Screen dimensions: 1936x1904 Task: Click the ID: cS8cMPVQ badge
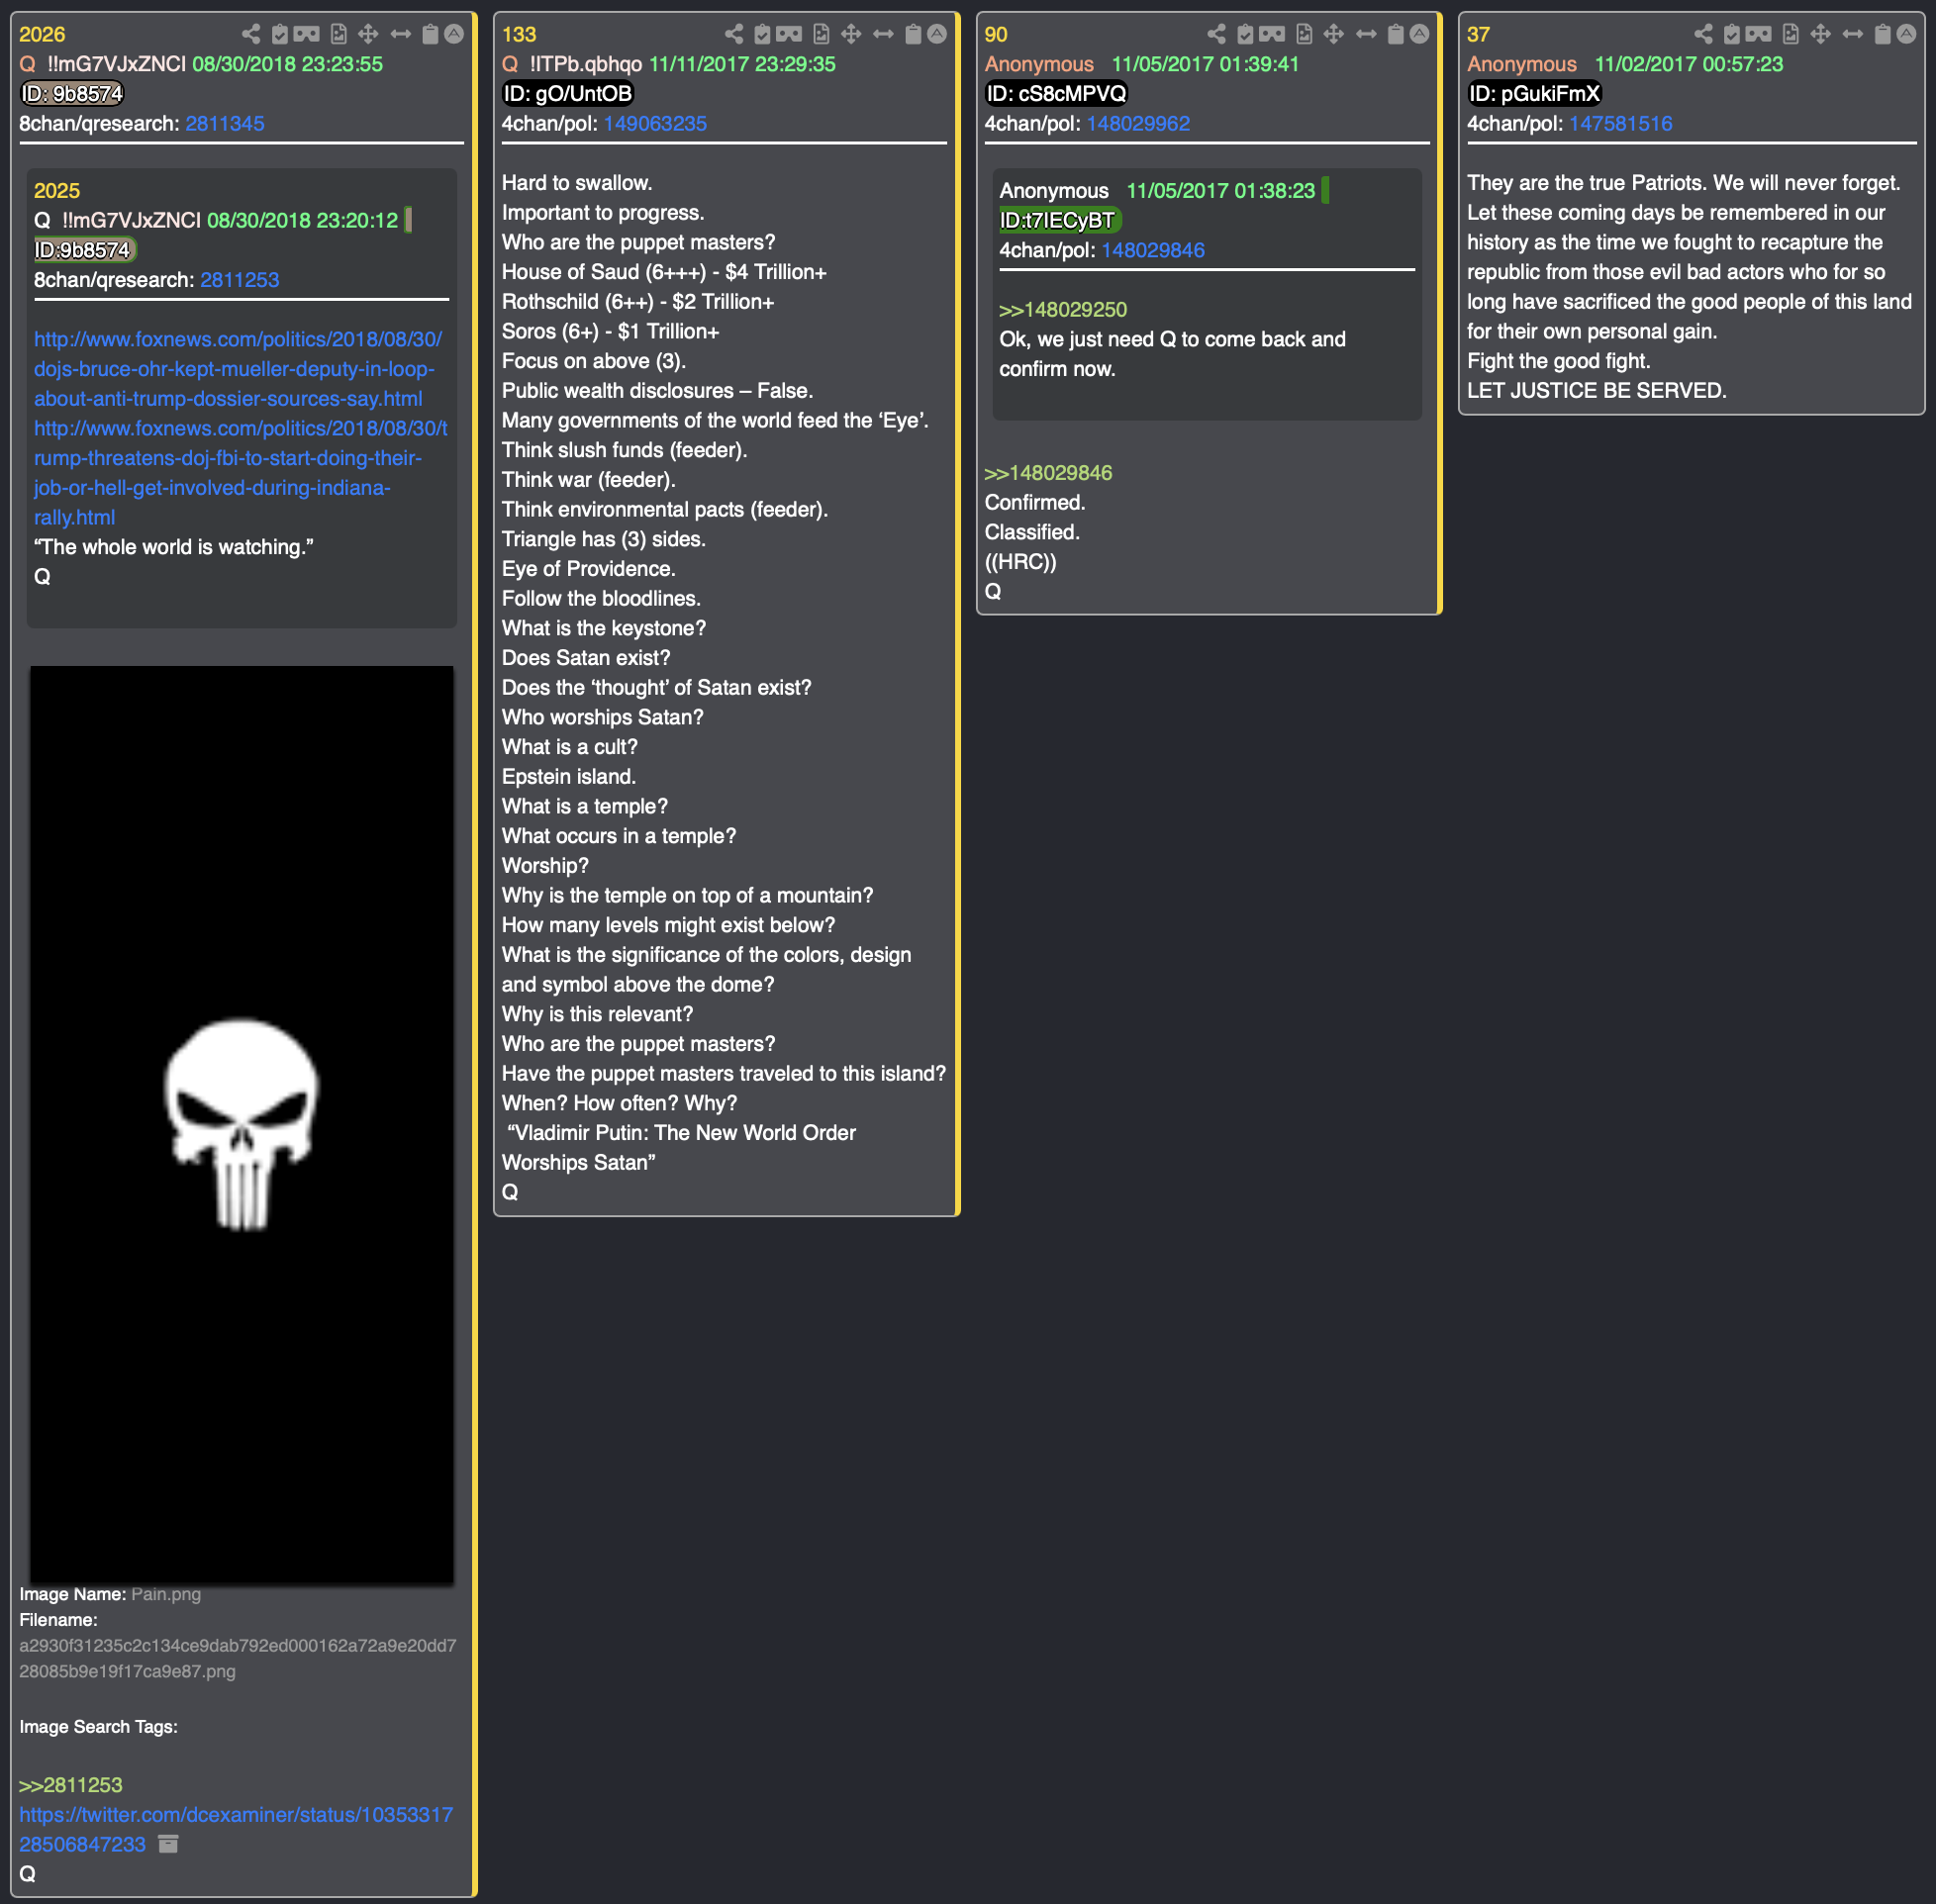1056,93
